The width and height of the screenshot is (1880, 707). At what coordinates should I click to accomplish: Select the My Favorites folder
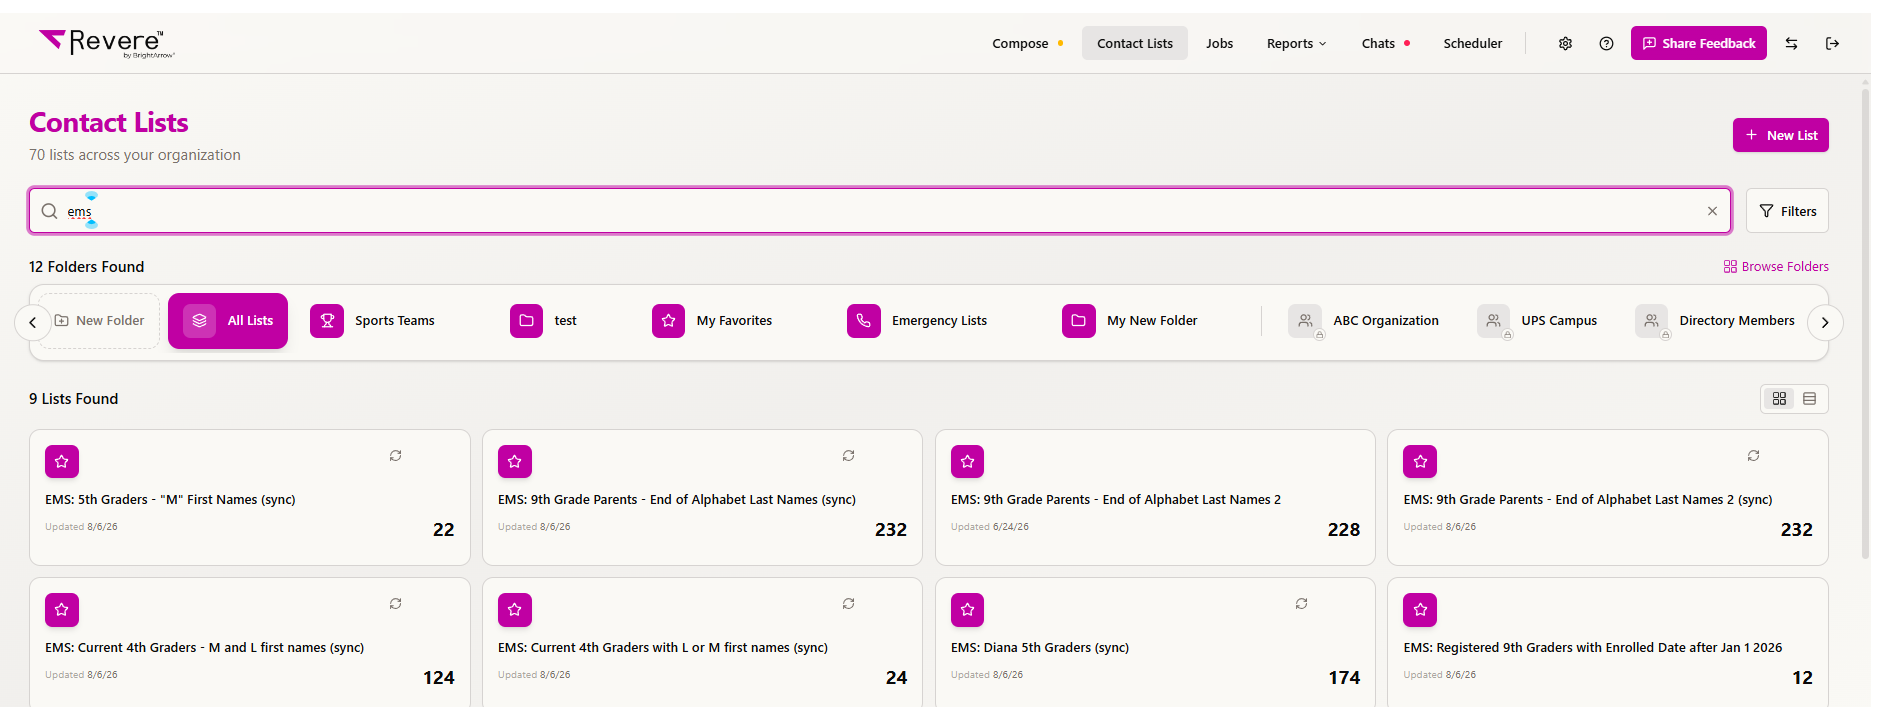pos(712,321)
